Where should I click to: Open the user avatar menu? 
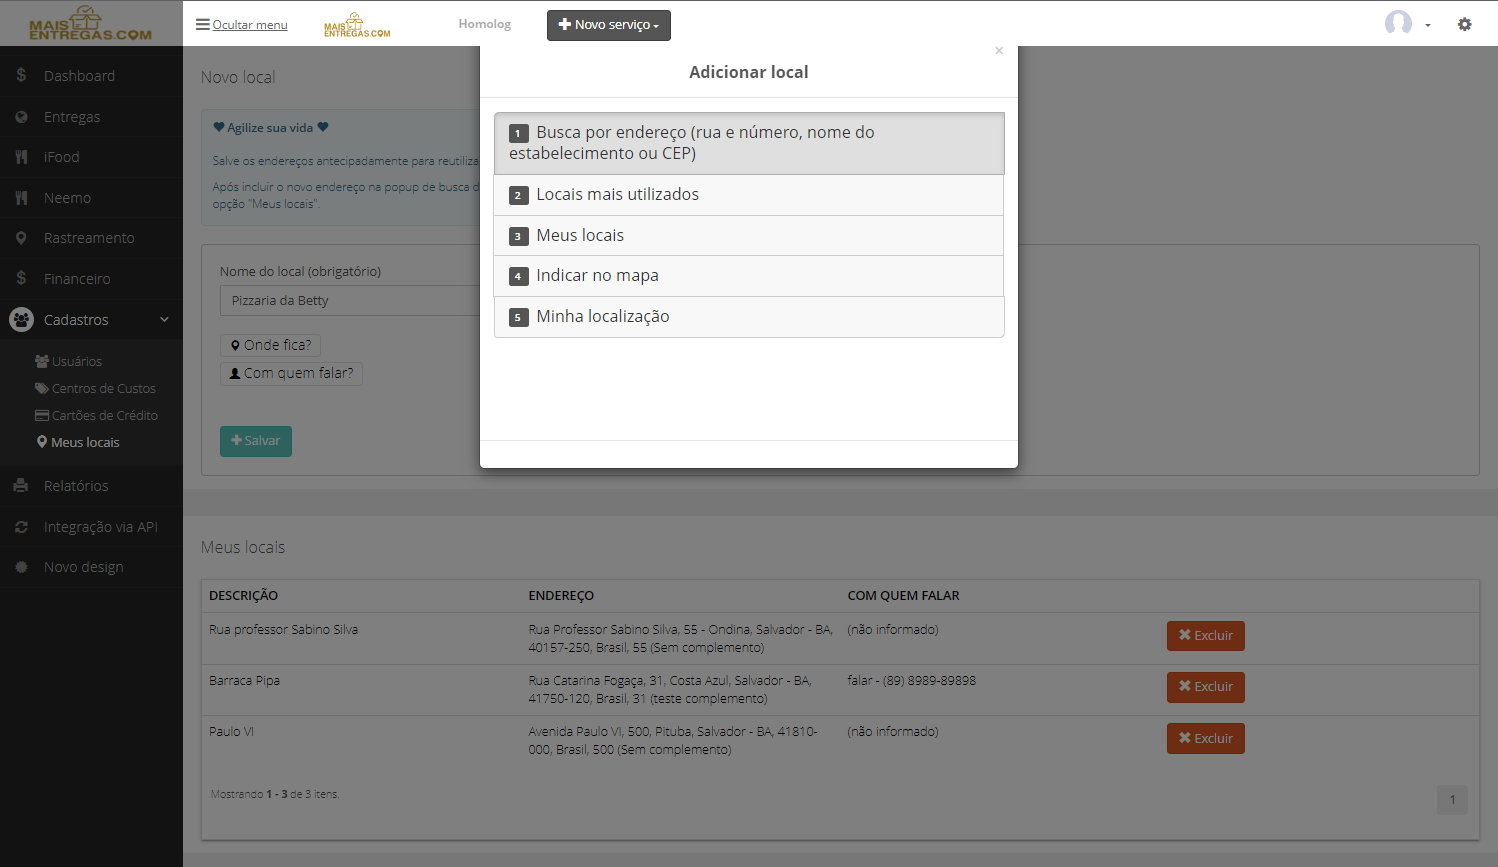(1398, 23)
